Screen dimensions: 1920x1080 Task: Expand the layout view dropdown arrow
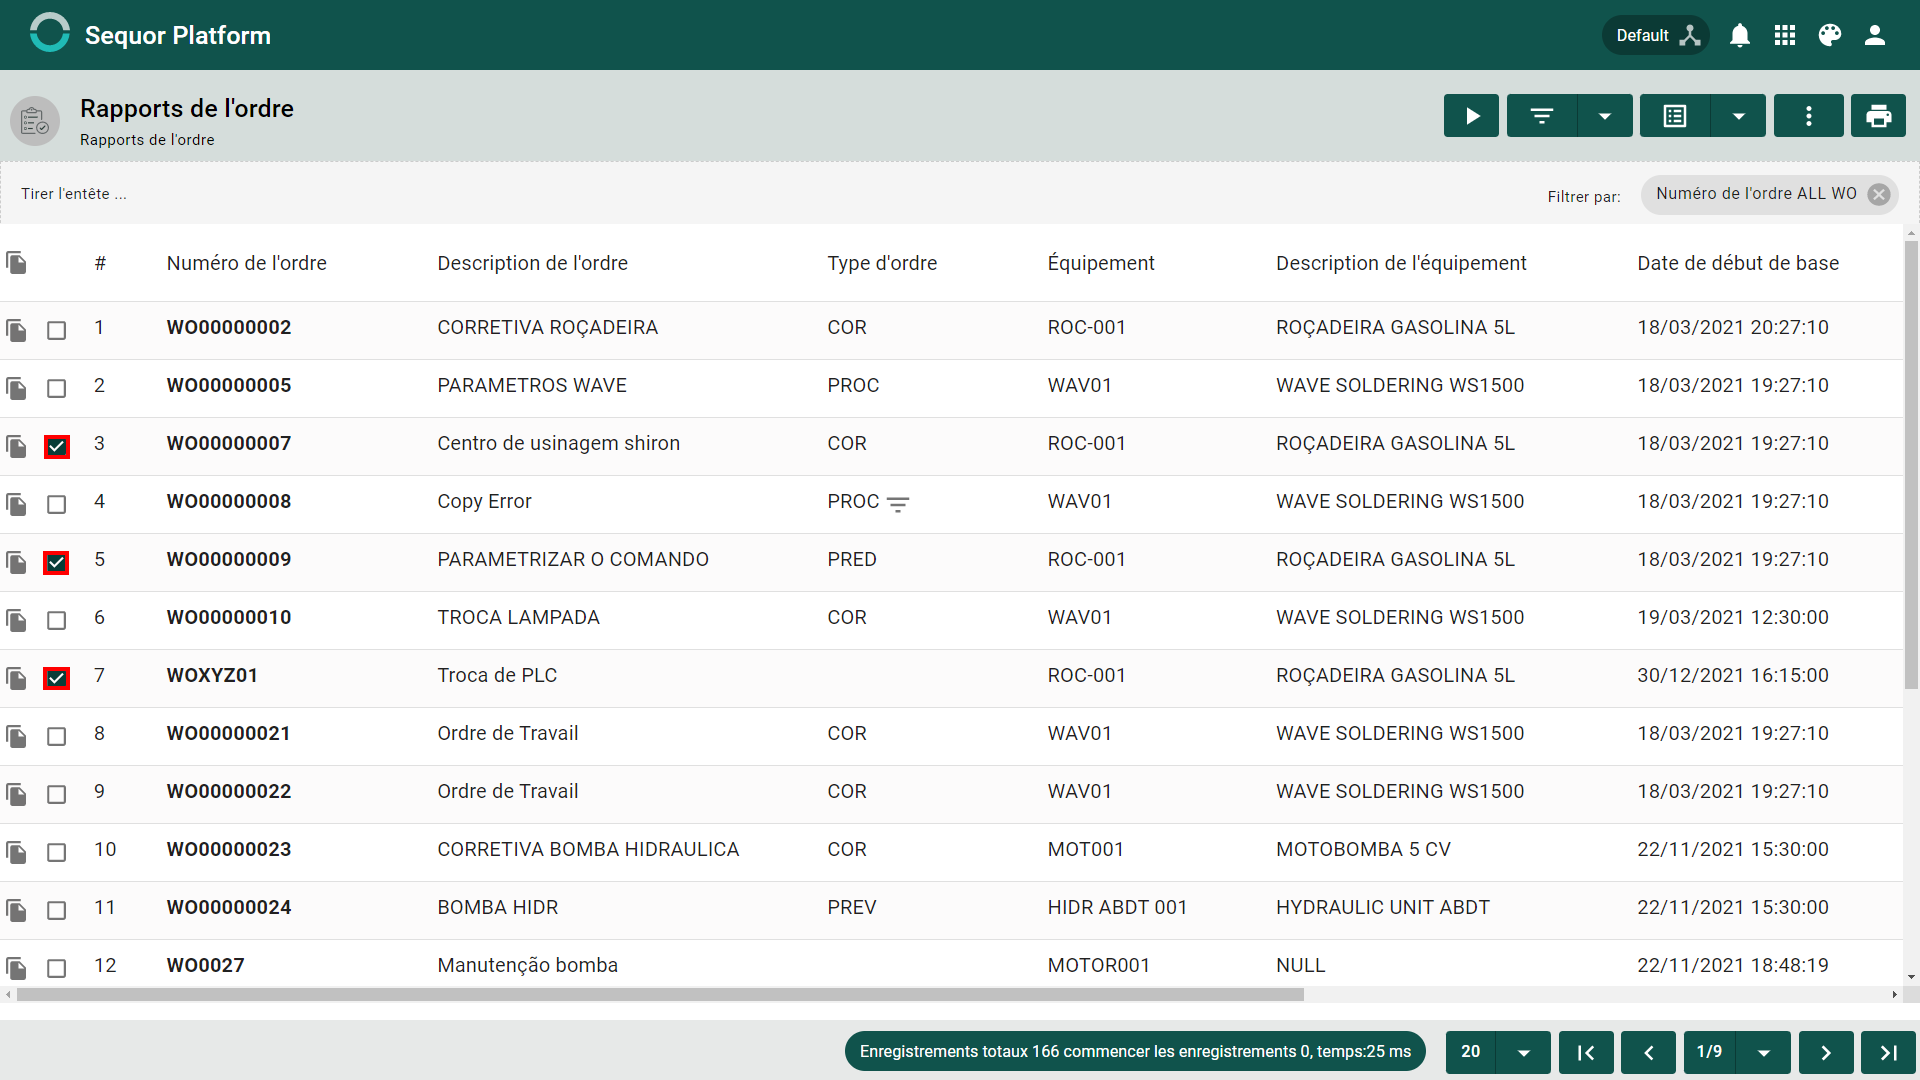(x=1738, y=116)
